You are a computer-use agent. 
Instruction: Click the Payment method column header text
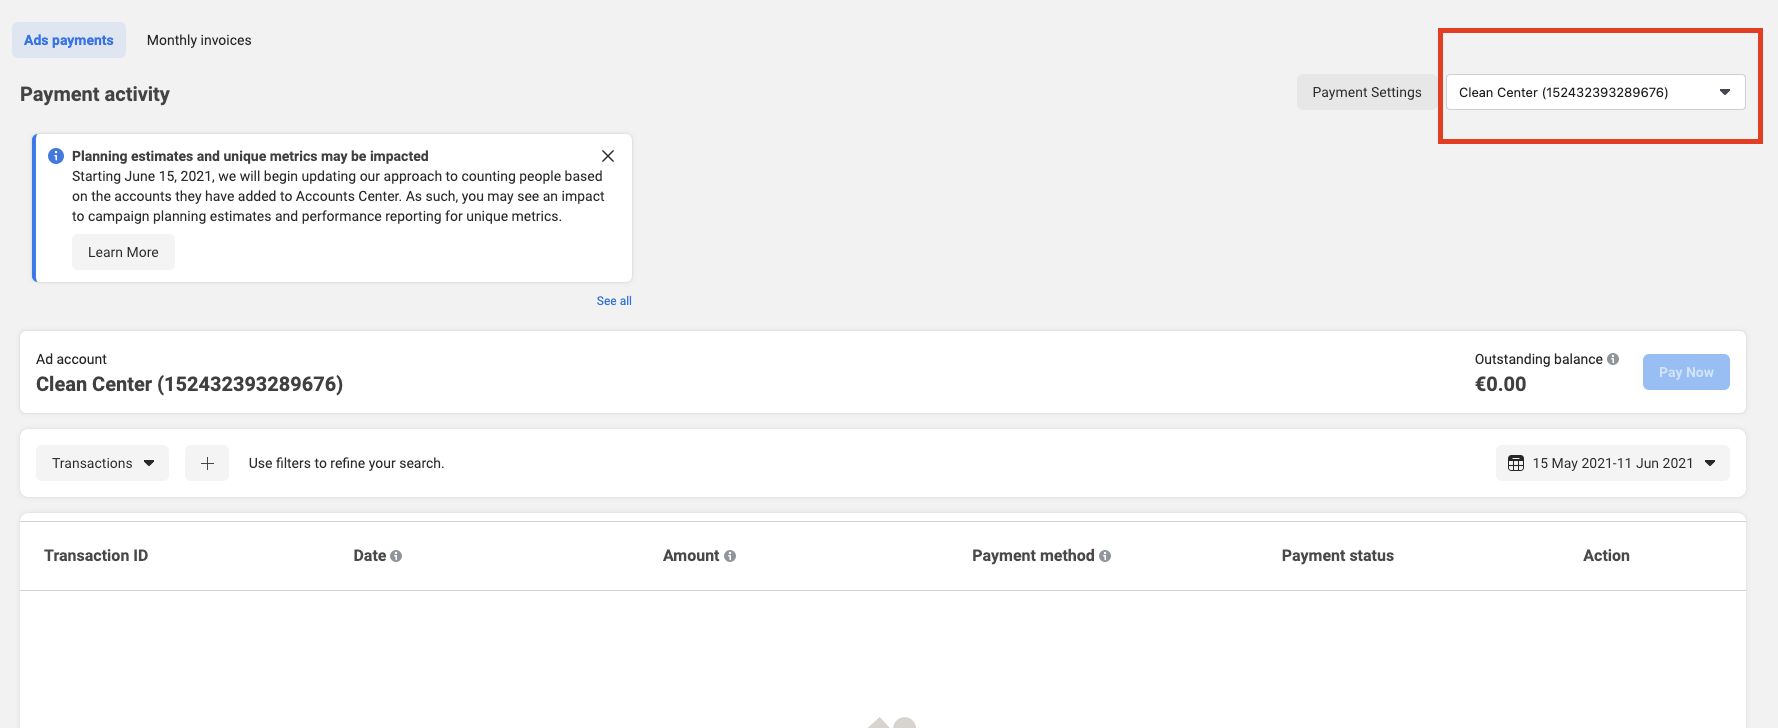pyautogui.click(x=1033, y=556)
